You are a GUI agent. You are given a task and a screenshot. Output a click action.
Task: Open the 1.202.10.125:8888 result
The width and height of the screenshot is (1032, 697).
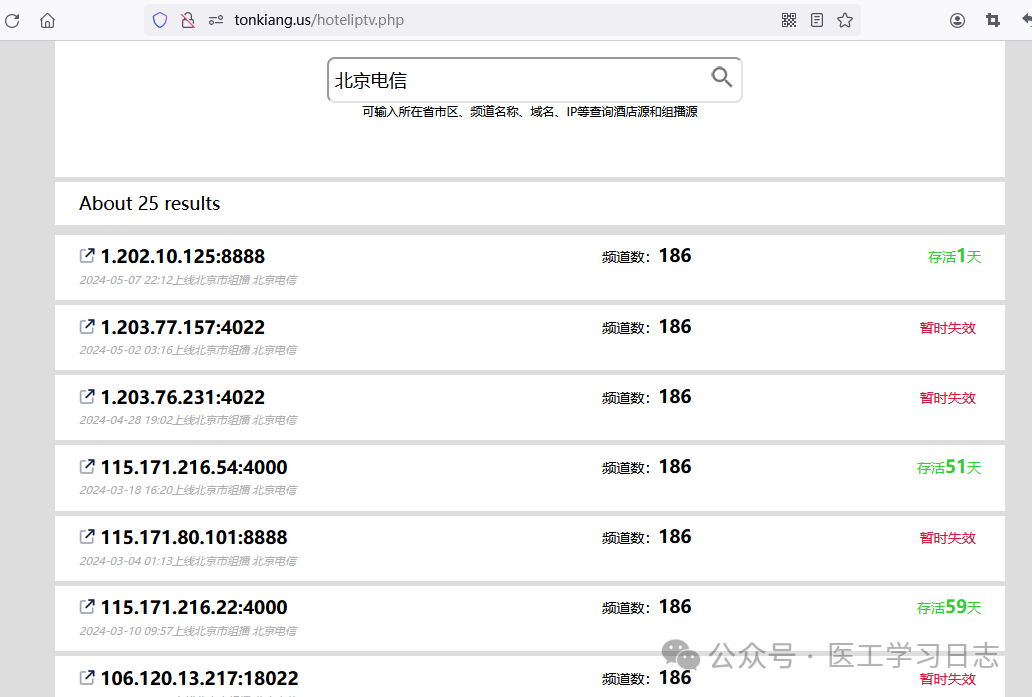pyautogui.click(x=183, y=256)
